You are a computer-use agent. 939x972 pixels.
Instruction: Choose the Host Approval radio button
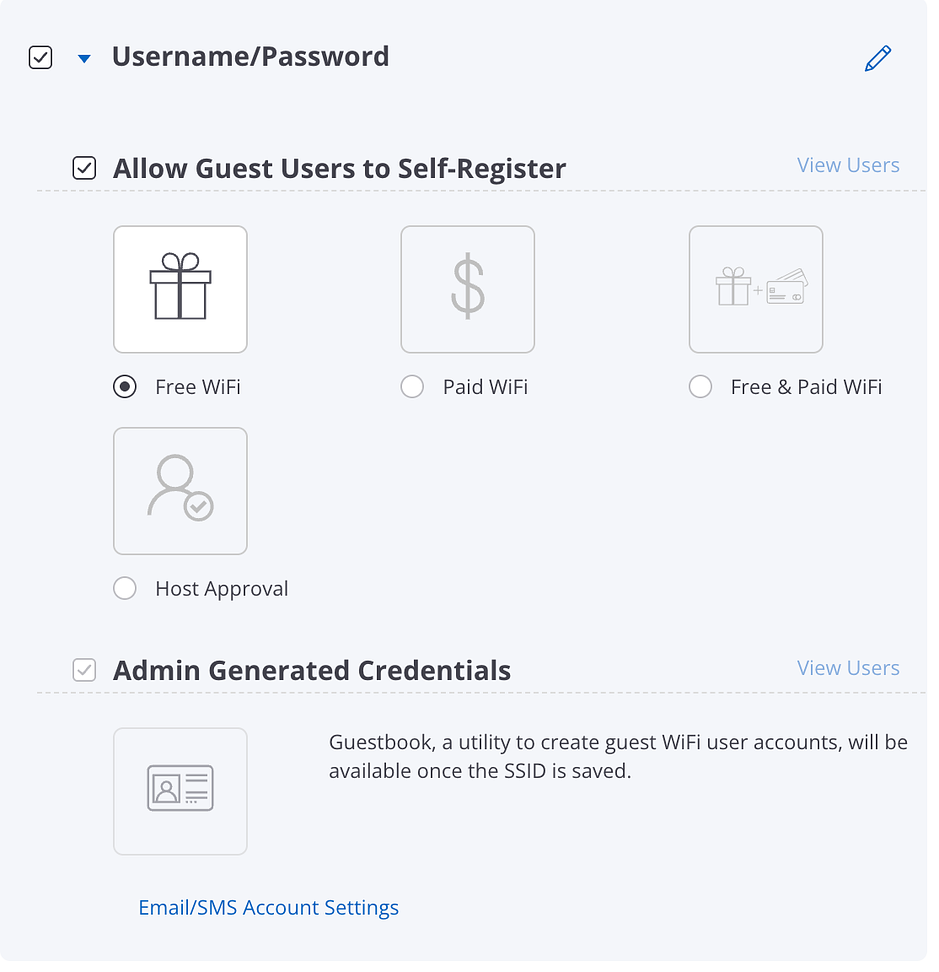(x=125, y=589)
